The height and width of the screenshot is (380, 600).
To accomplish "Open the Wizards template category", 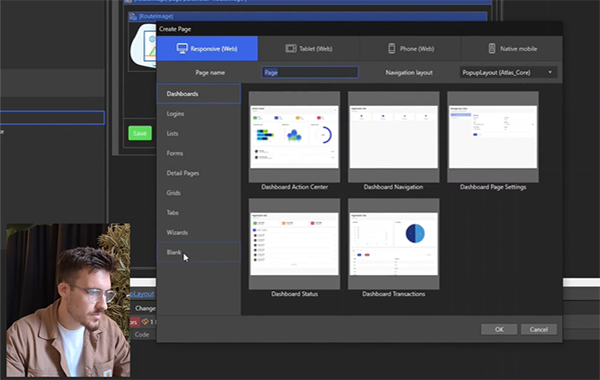I will (x=199, y=232).
